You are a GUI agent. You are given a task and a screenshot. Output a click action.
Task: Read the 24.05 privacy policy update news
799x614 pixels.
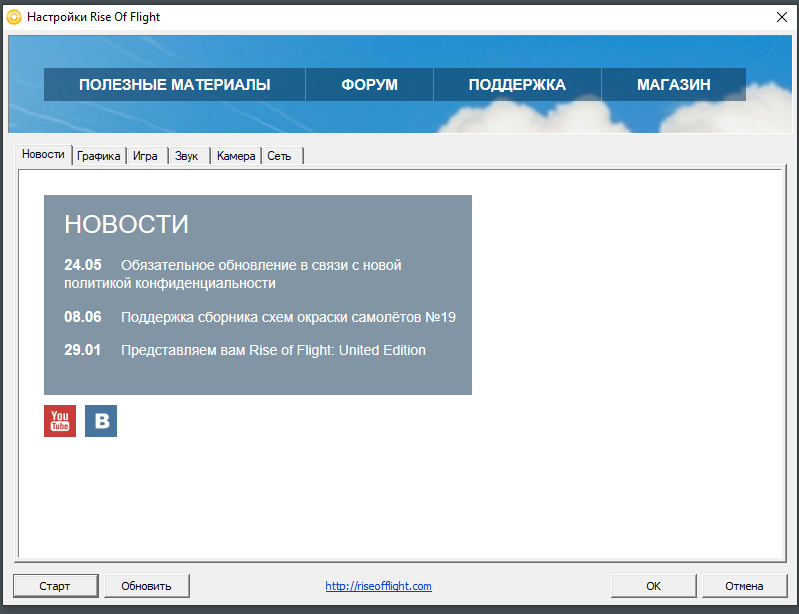pyautogui.click(x=260, y=274)
